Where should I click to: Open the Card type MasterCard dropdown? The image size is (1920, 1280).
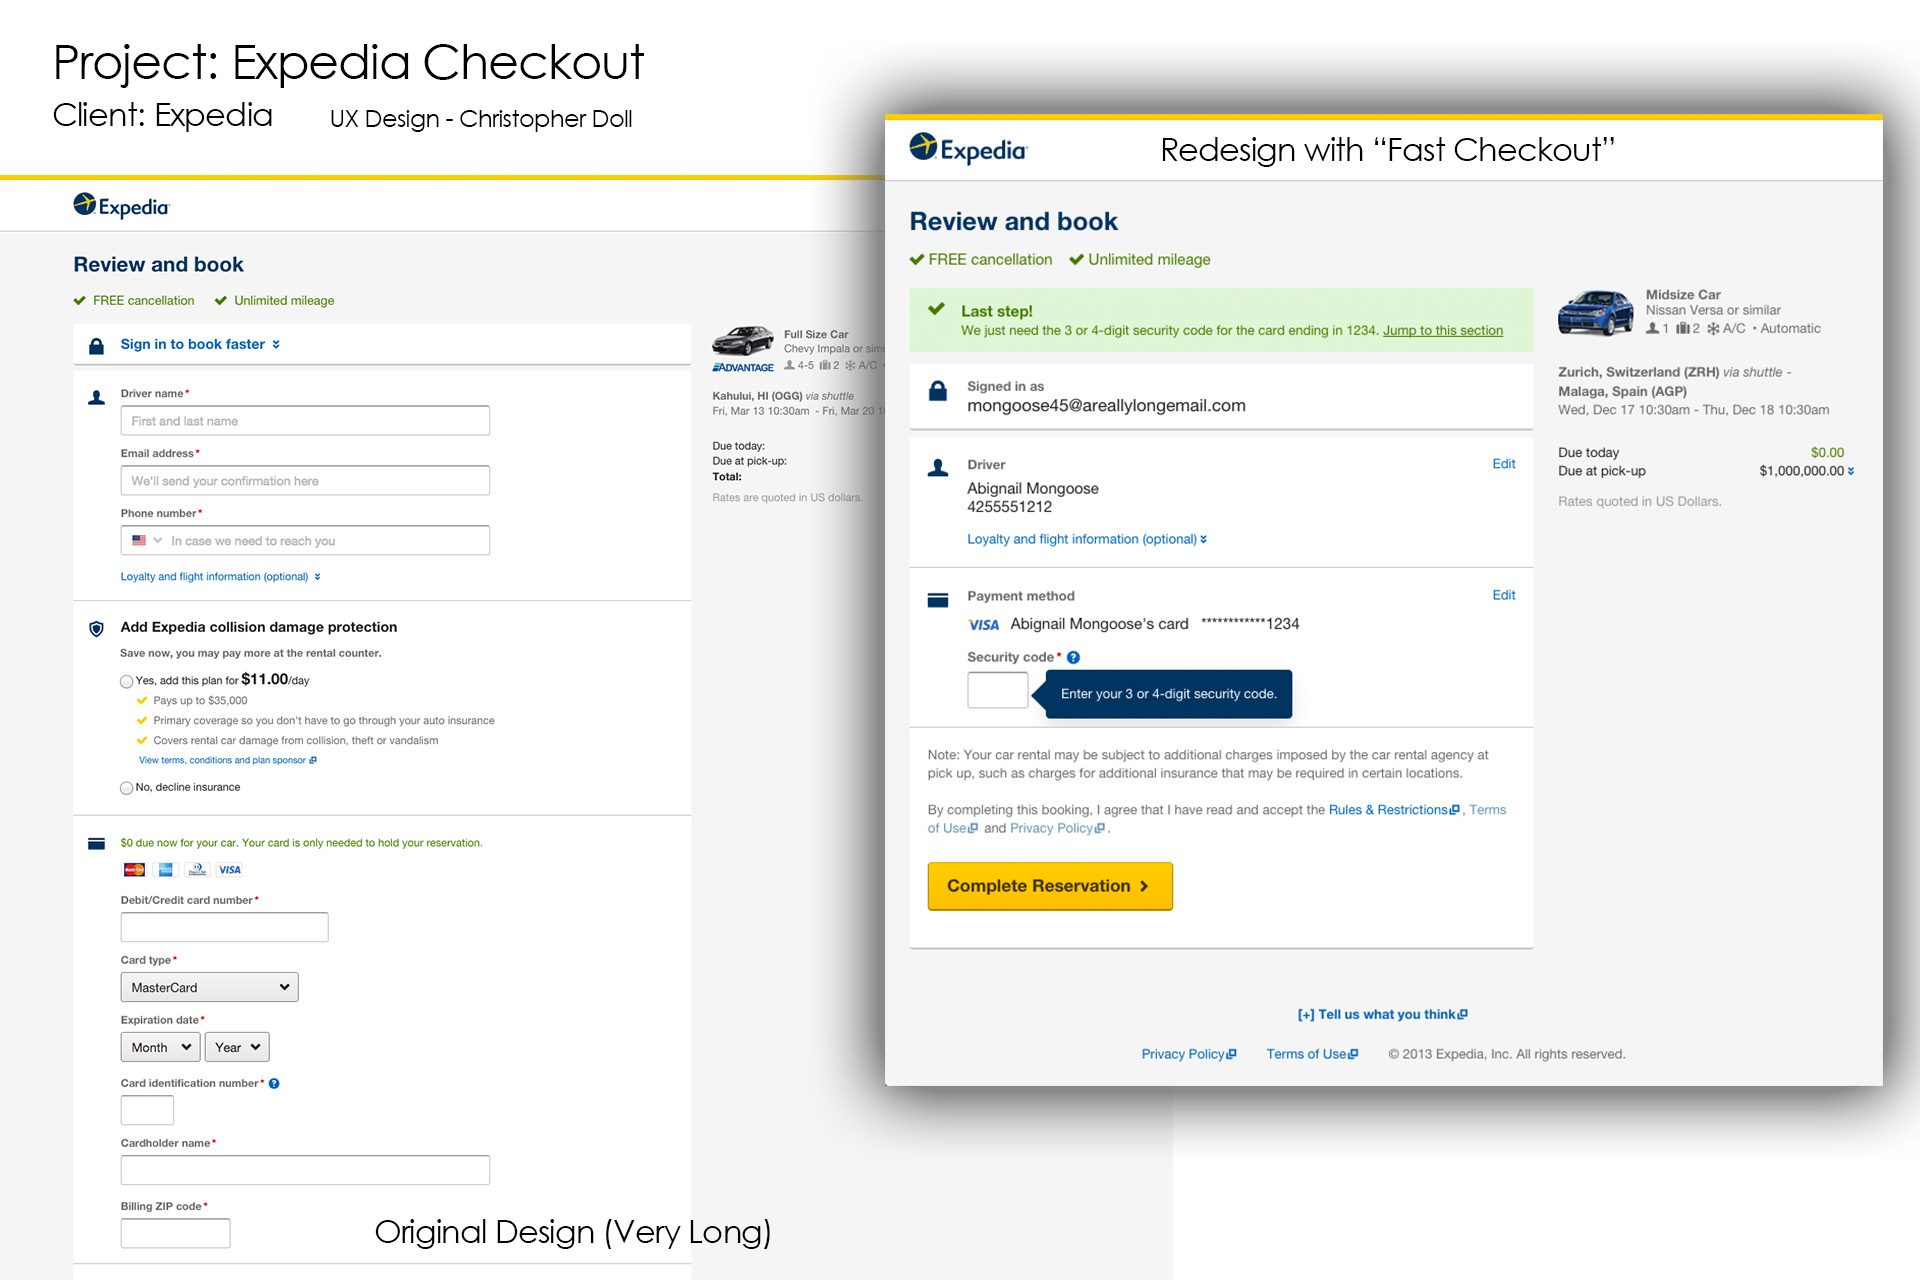(x=209, y=987)
